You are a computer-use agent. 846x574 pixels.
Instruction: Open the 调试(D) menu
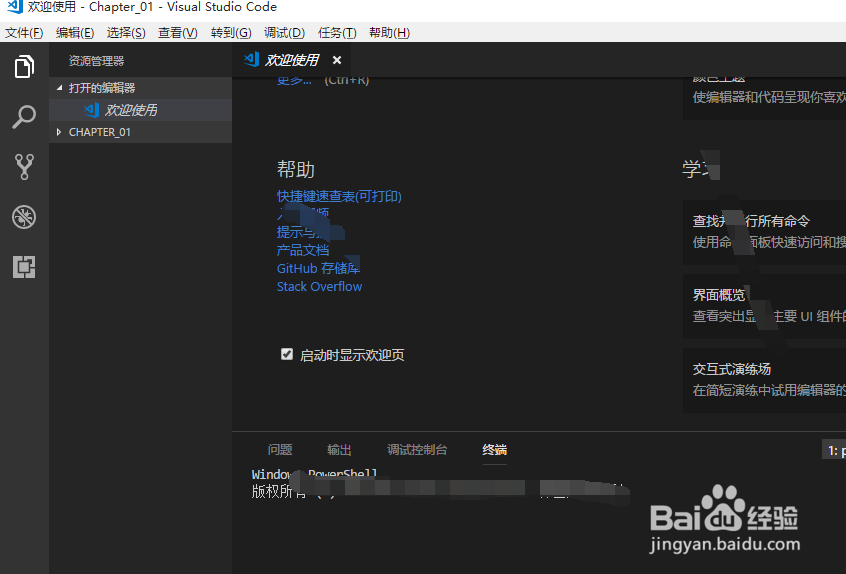coord(284,33)
